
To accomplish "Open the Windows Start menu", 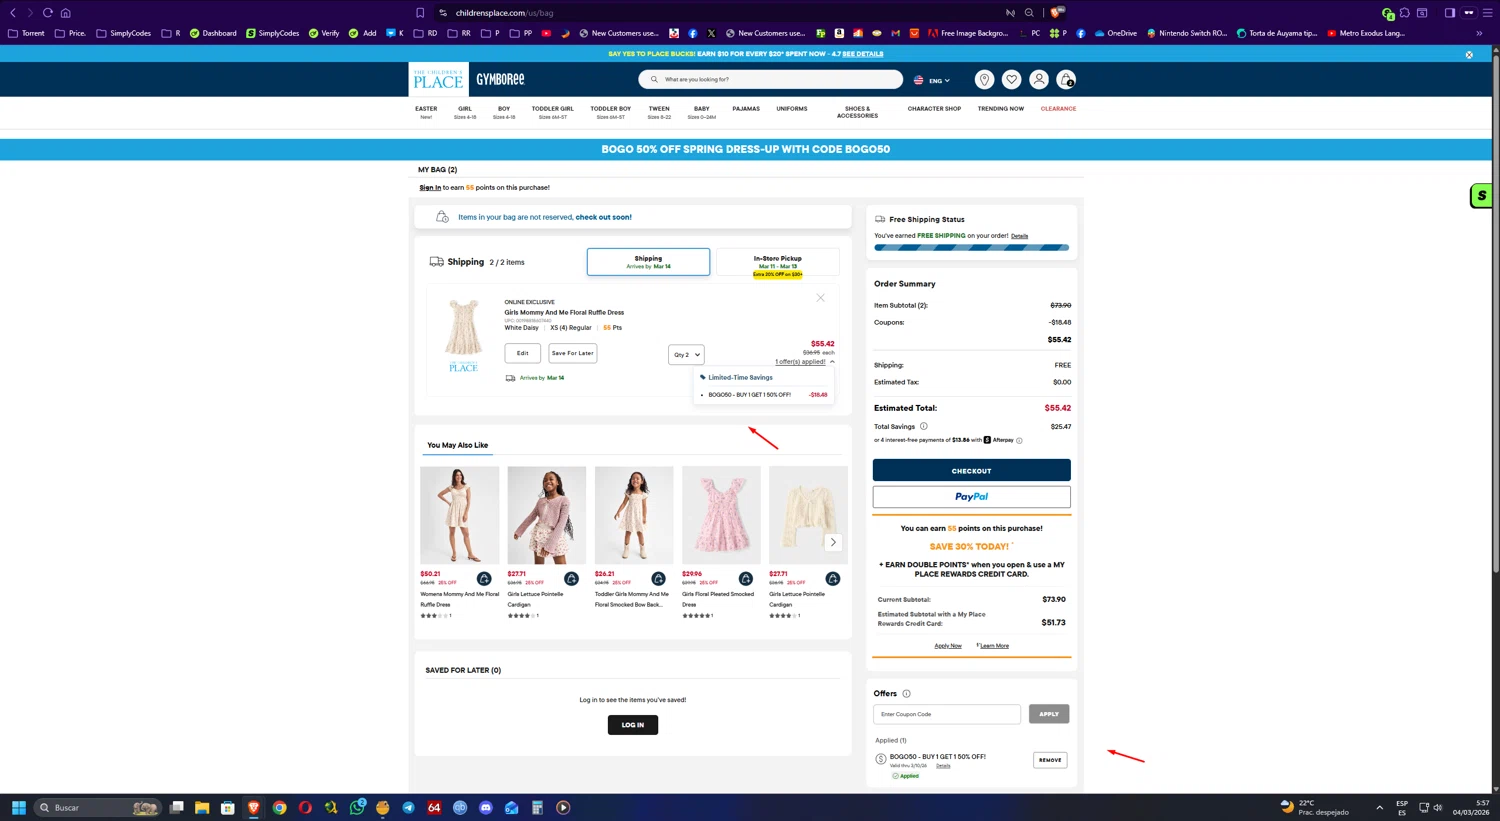I will pos(18,808).
